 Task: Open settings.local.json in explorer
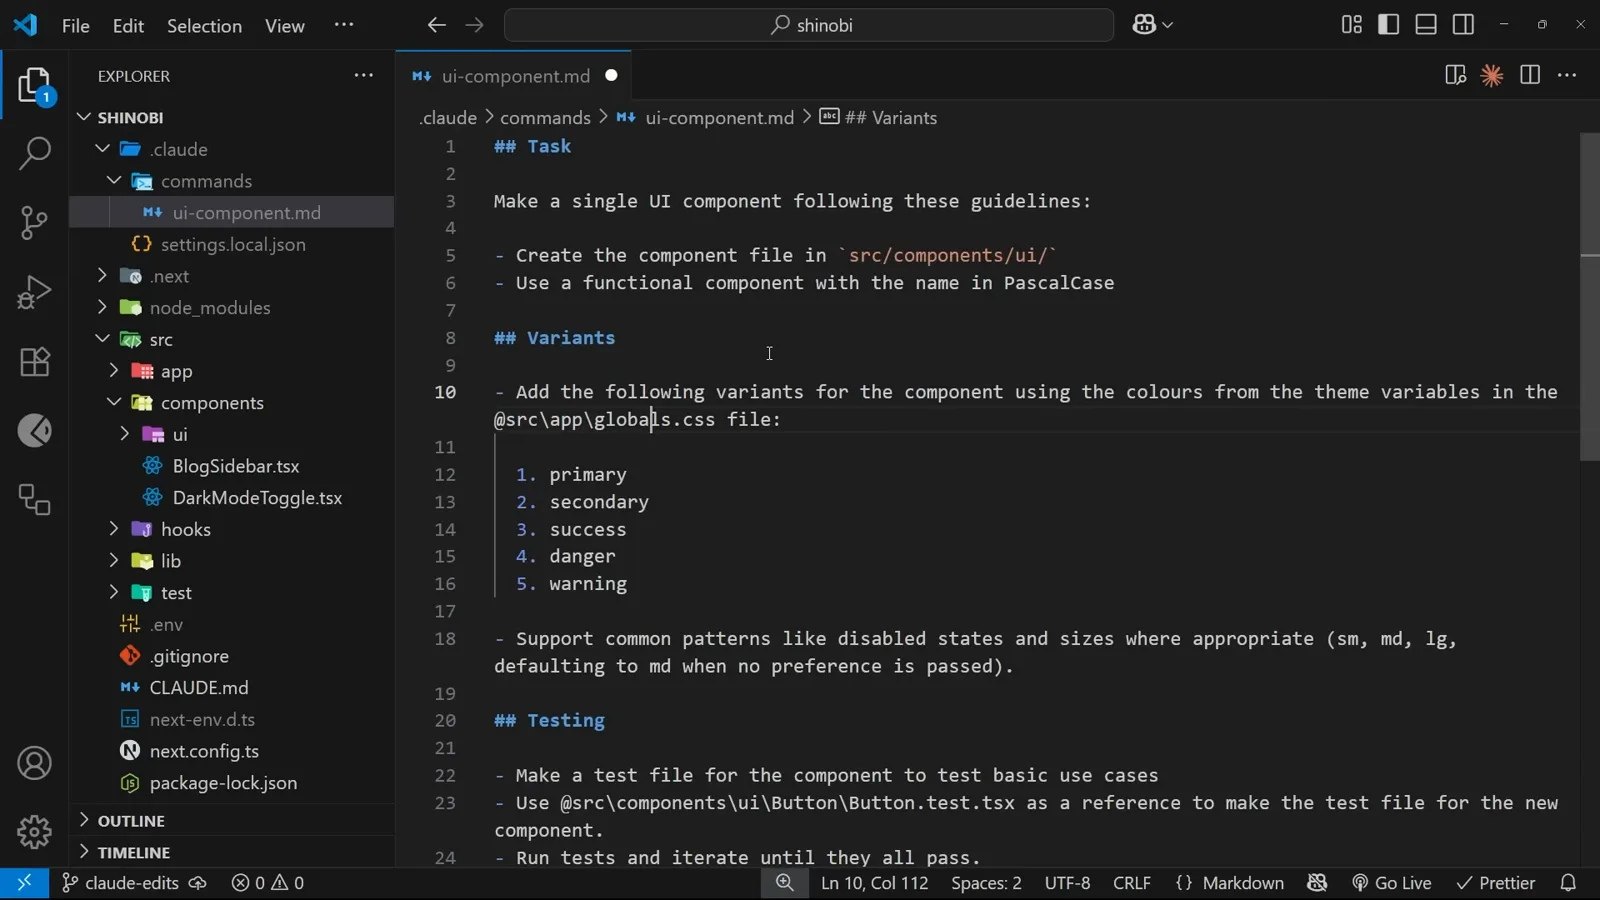233,245
